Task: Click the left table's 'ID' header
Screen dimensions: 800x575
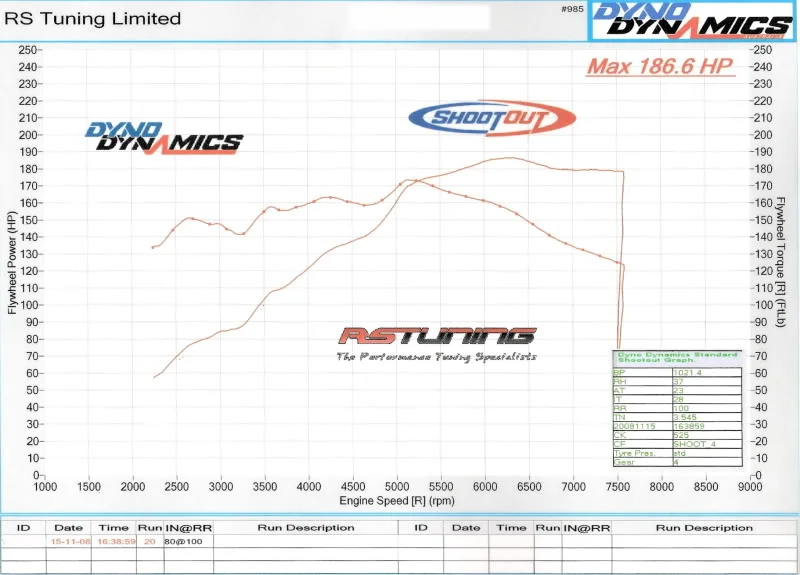Action: click(x=23, y=528)
